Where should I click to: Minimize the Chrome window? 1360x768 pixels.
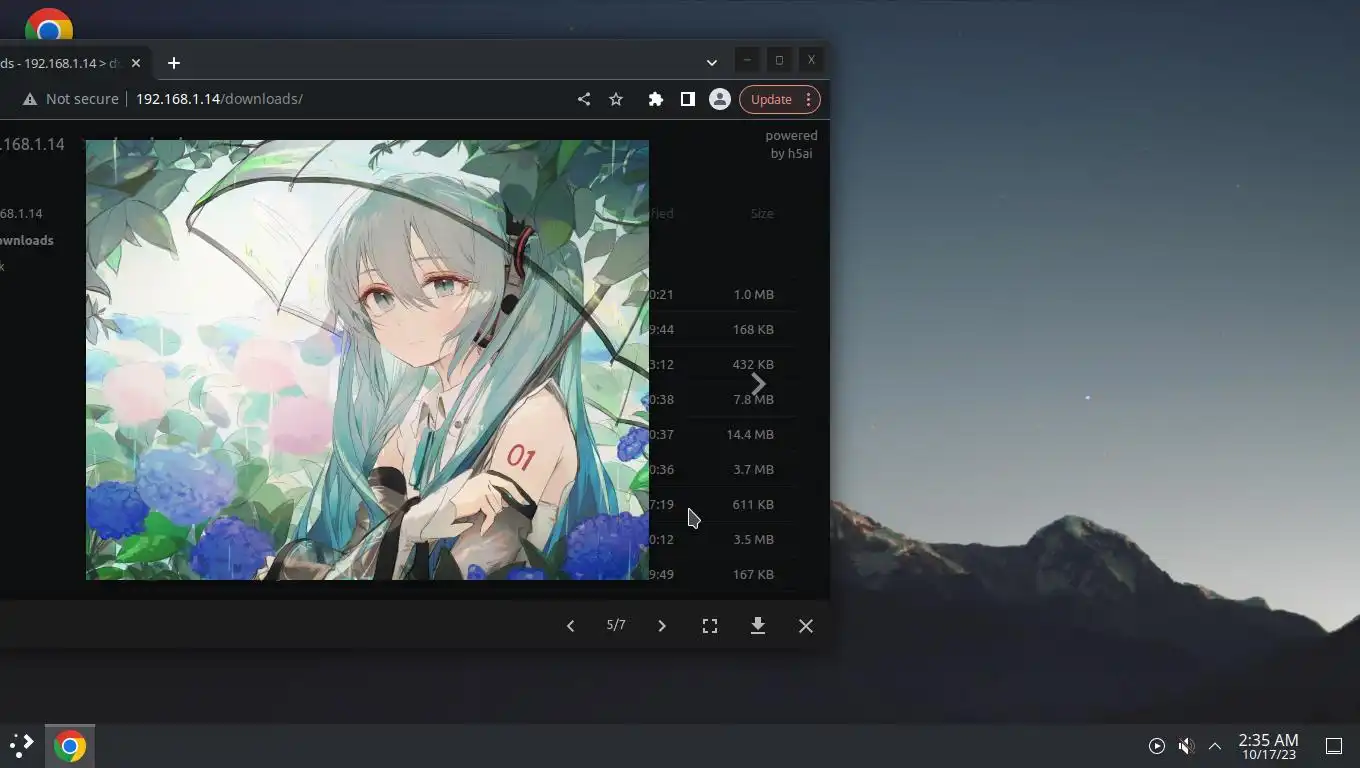pos(747,60)
